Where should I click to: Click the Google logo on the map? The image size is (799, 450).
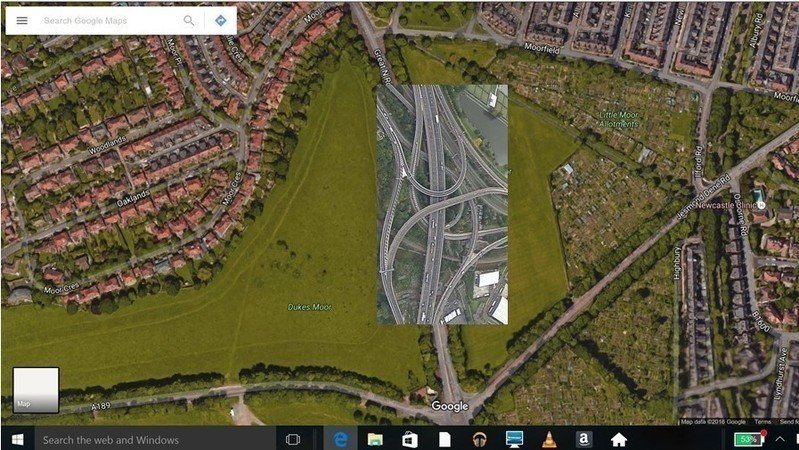(x=449, y=406)
